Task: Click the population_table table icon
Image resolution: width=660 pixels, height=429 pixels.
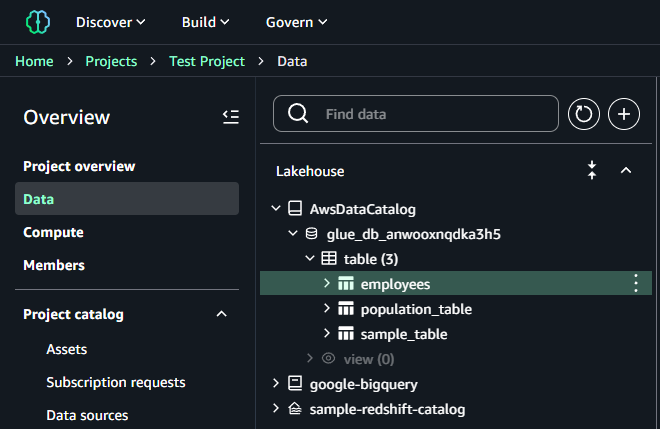Action: [x=346, y=309]
